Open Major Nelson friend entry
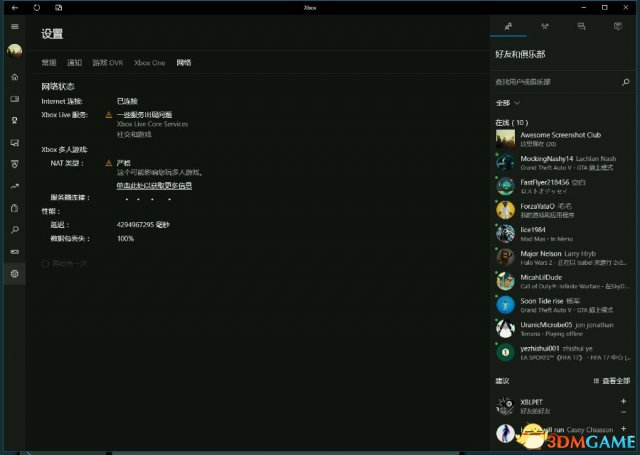 click(x=563, y=257)
